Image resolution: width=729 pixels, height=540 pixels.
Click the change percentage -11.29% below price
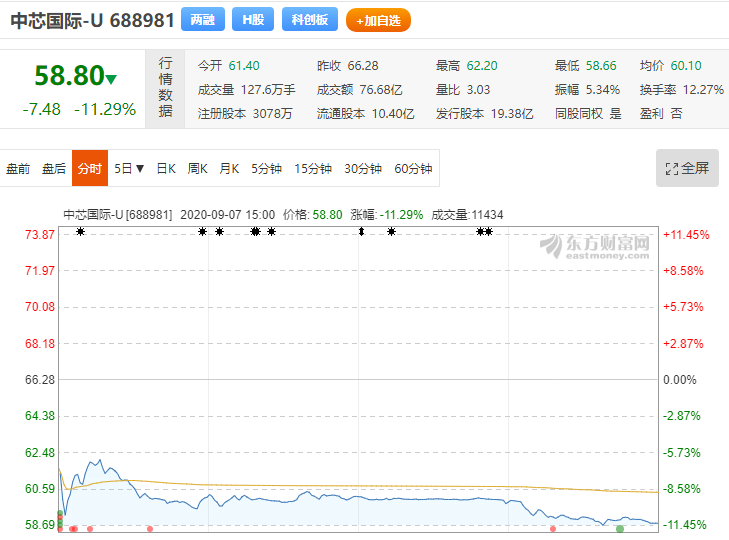(x=105, y=109)
